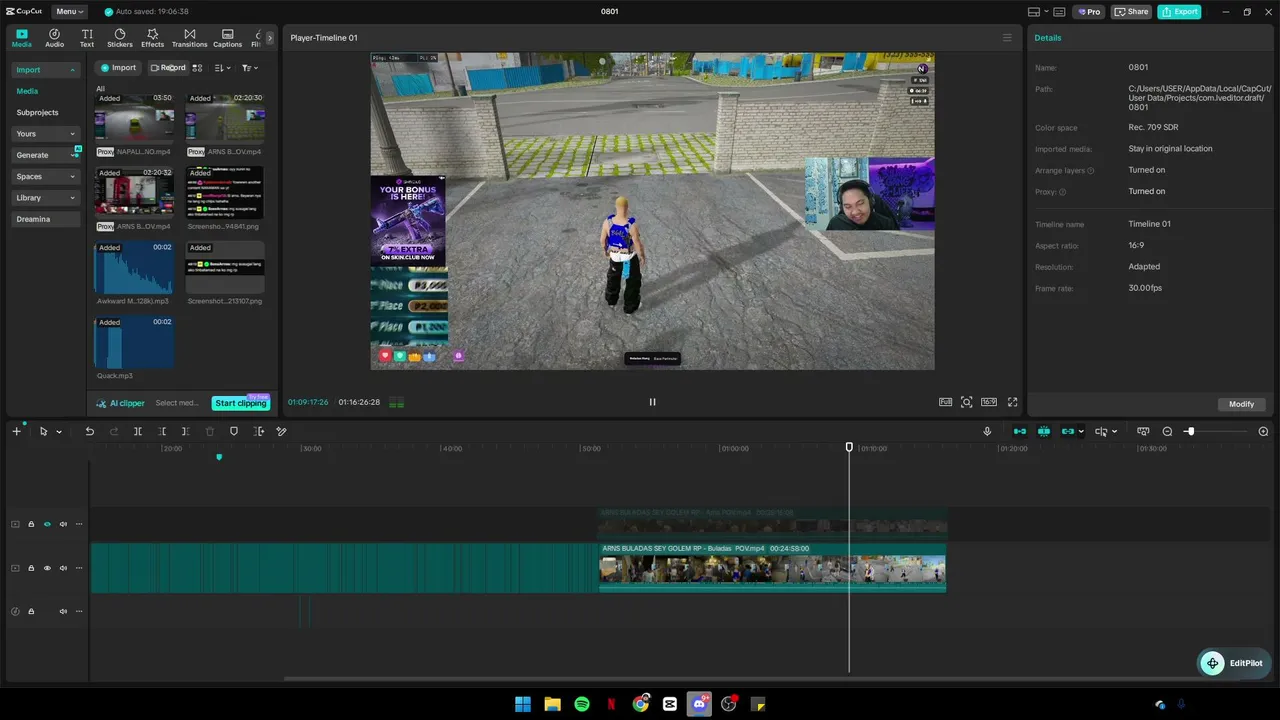Click the player scope-zoom focus icon
Screen dimensions: 1280x720
click(966, 402)
